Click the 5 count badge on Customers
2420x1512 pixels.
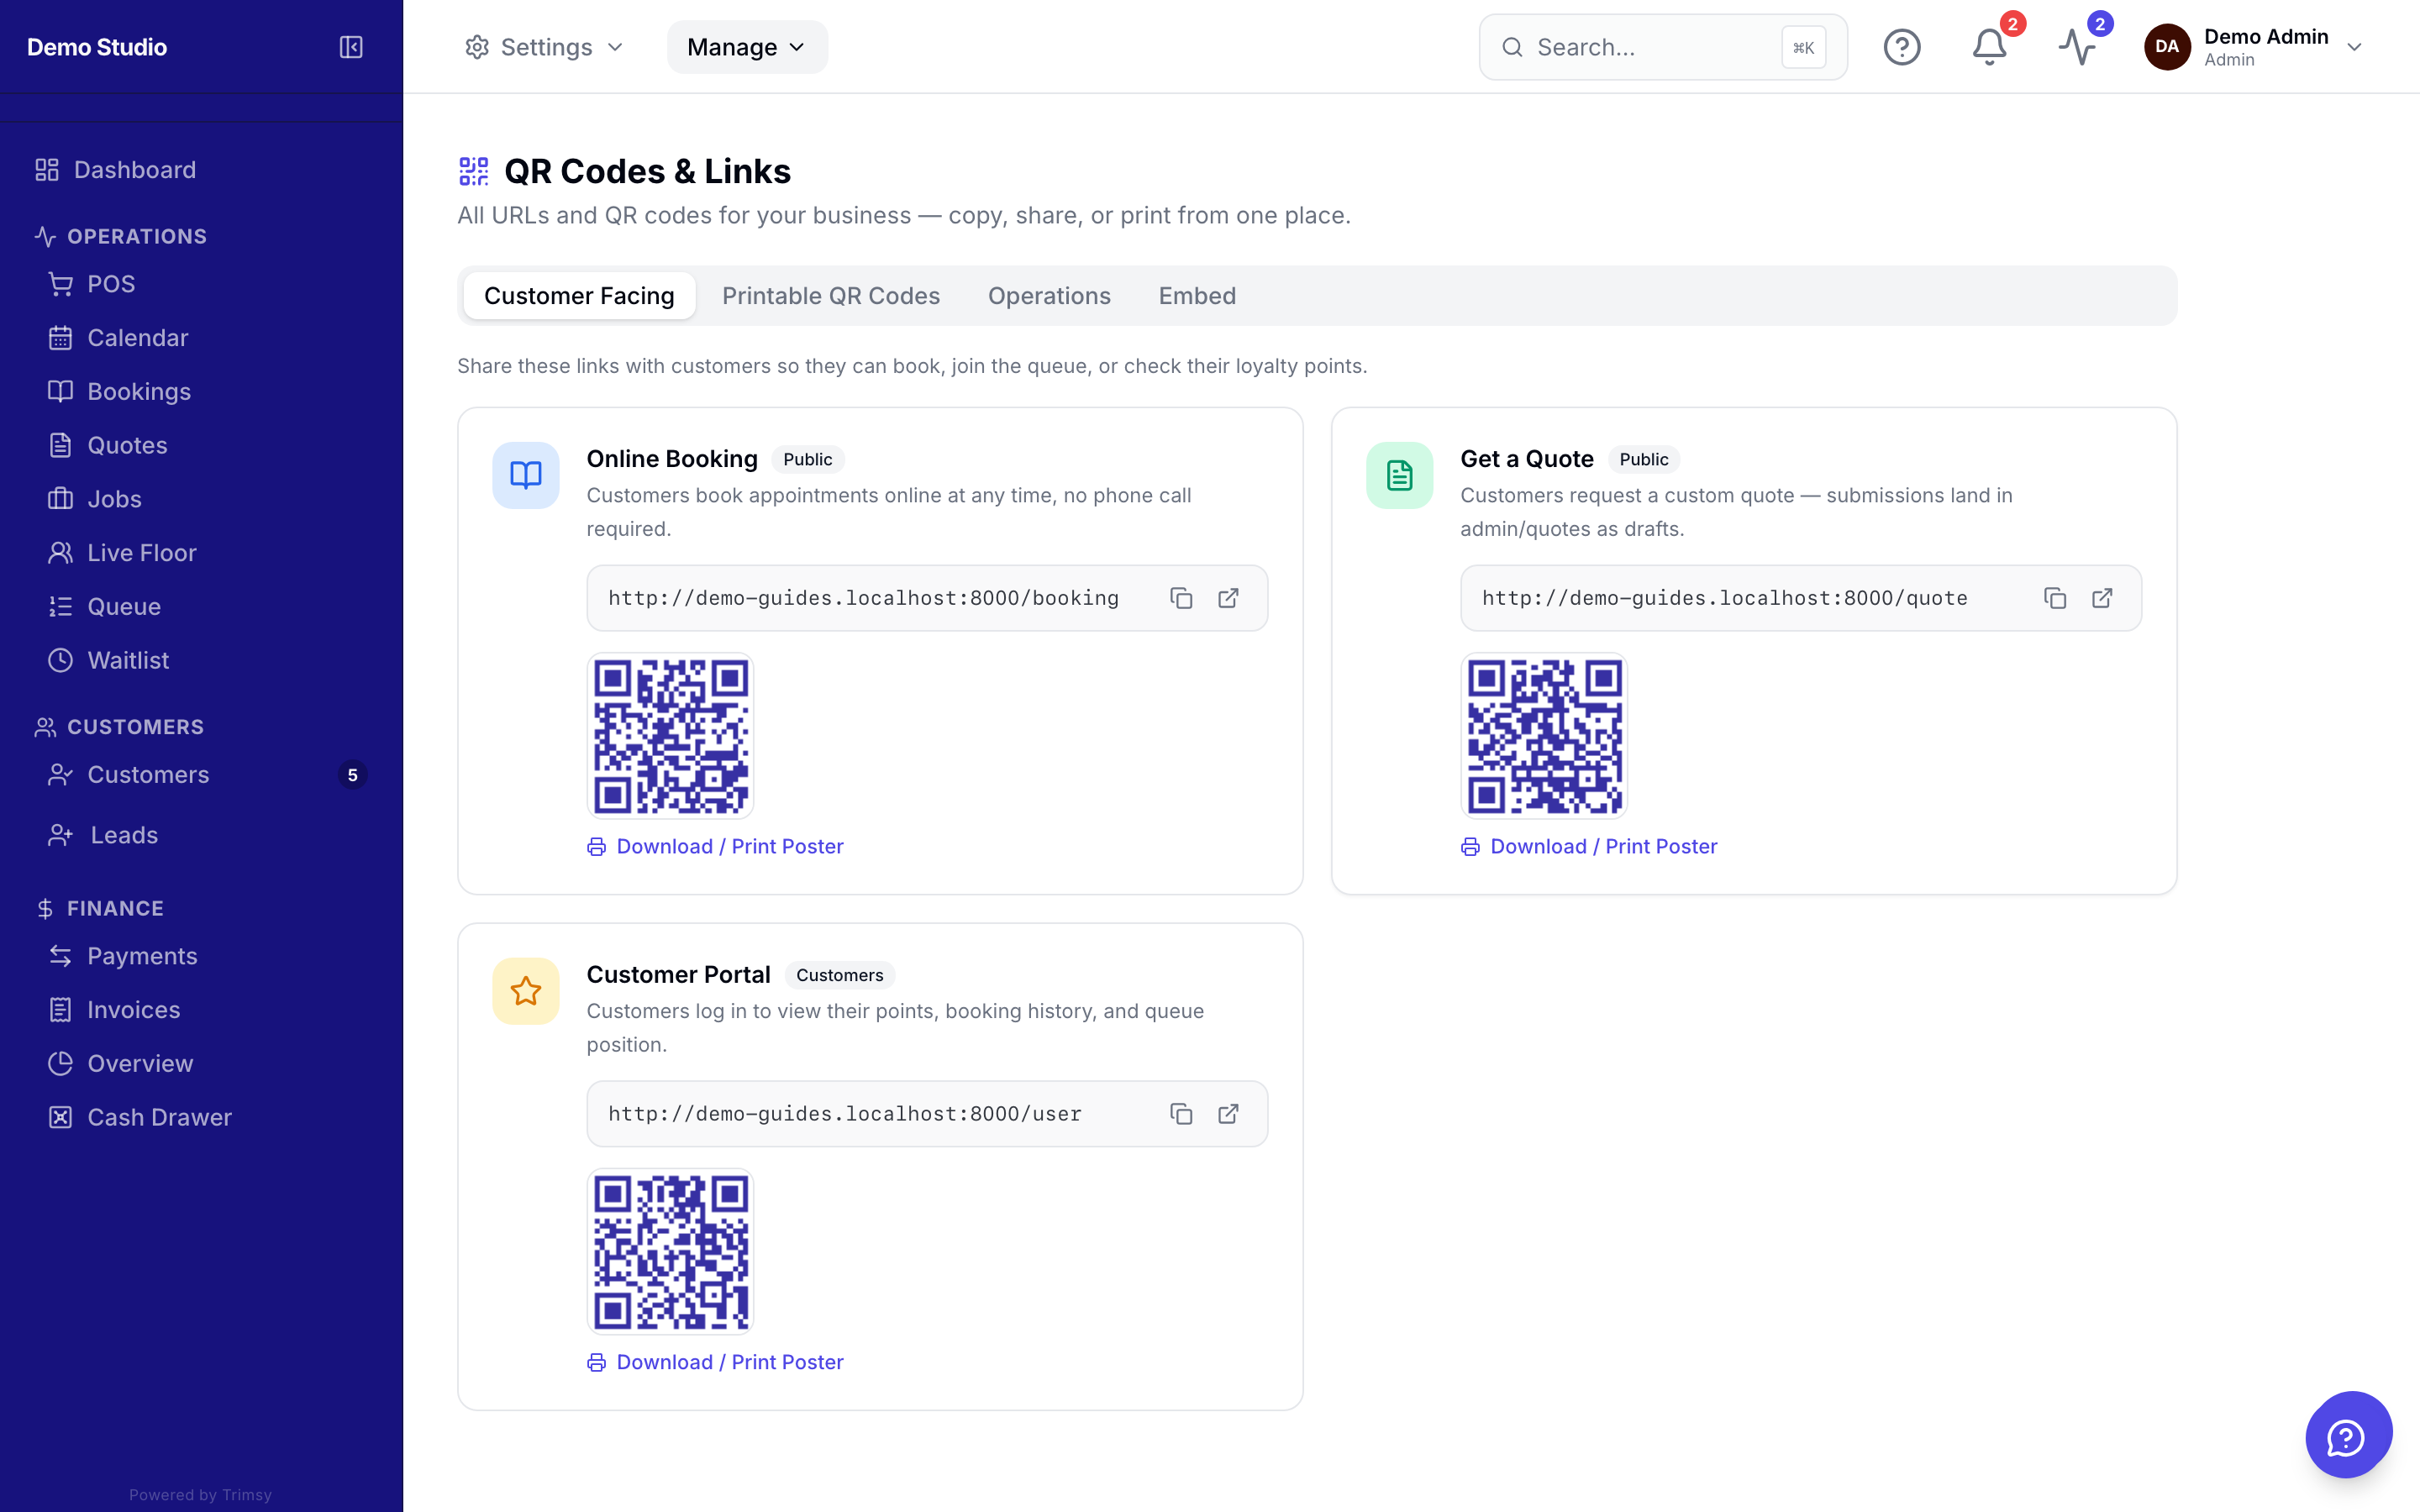352,775
